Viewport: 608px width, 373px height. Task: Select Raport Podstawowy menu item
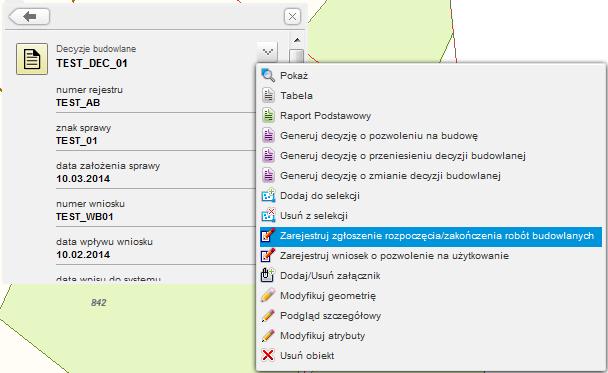click(x=325, y=116)
